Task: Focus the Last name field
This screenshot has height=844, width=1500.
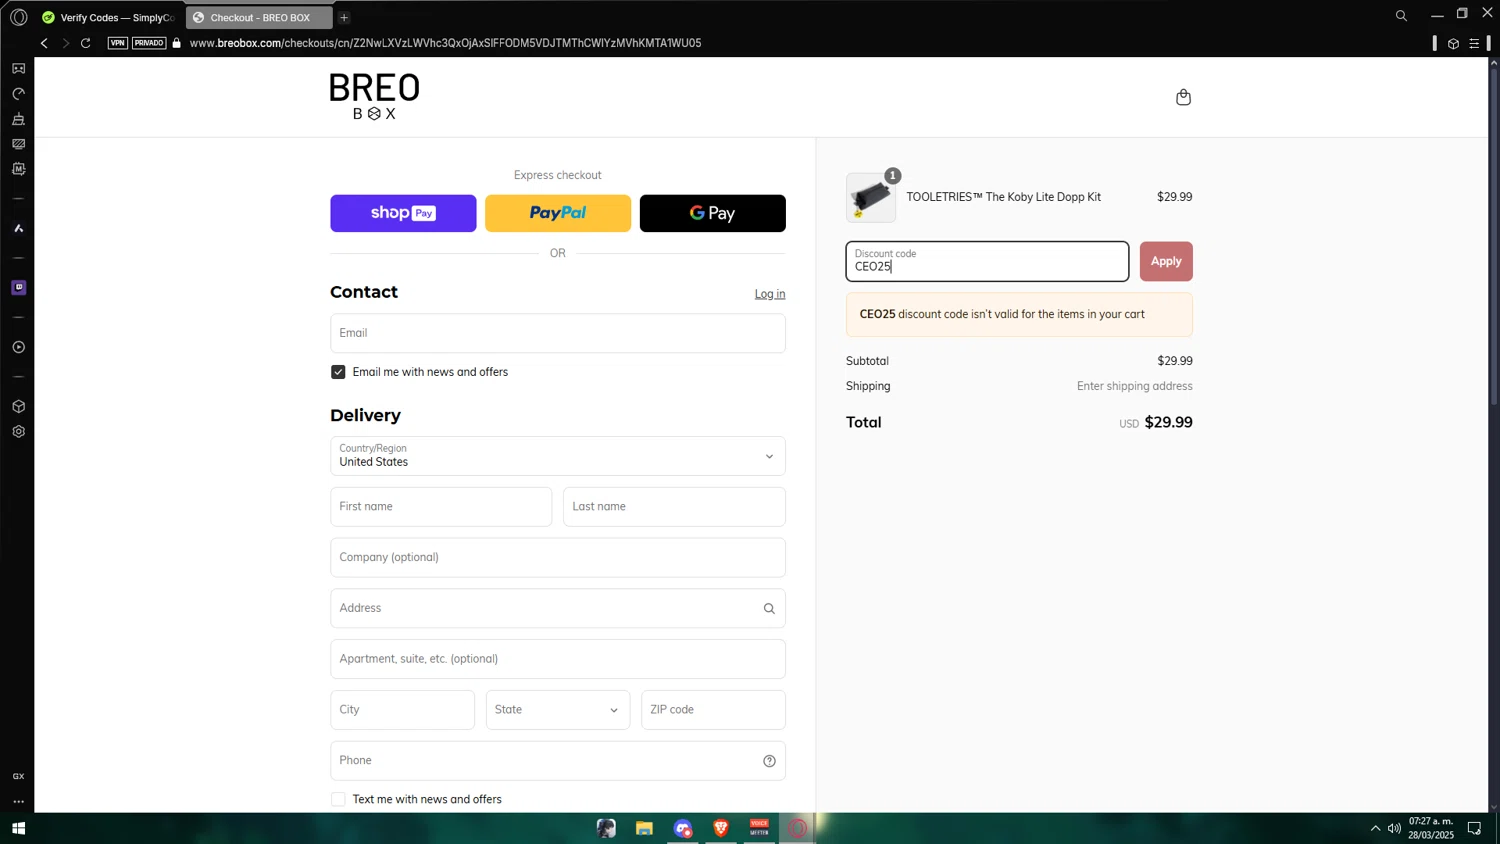Action: tap(674, 507)
